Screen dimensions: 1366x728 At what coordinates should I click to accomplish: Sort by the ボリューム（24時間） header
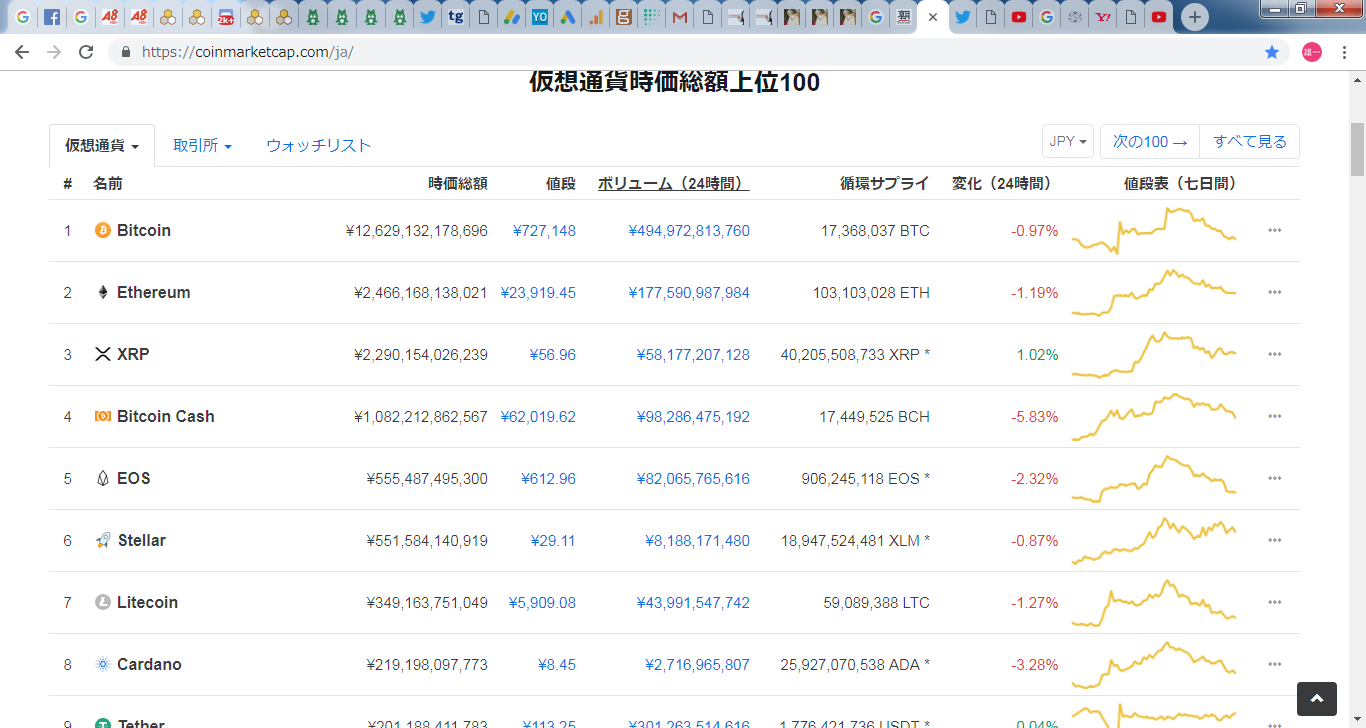[674, 183]
